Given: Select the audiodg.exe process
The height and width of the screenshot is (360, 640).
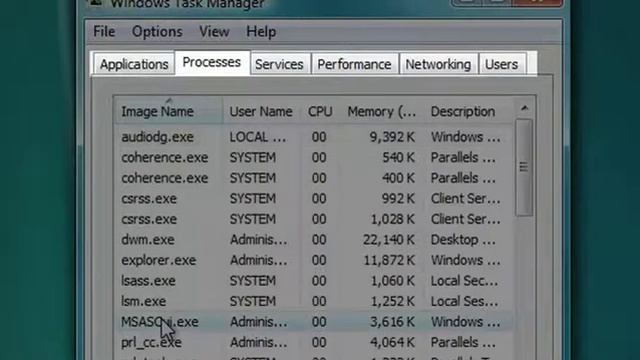Looking at the screenshot, I should point(158,137).
